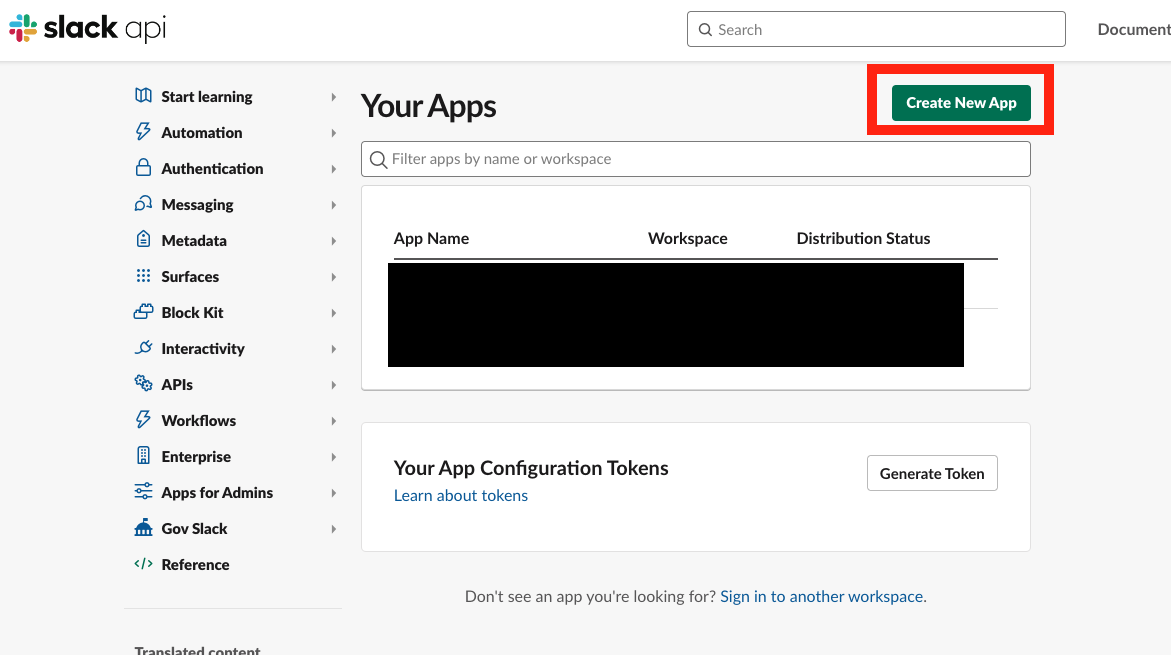
Task: Click the Messaging speech bubble icon
Action: click(143, 204)
